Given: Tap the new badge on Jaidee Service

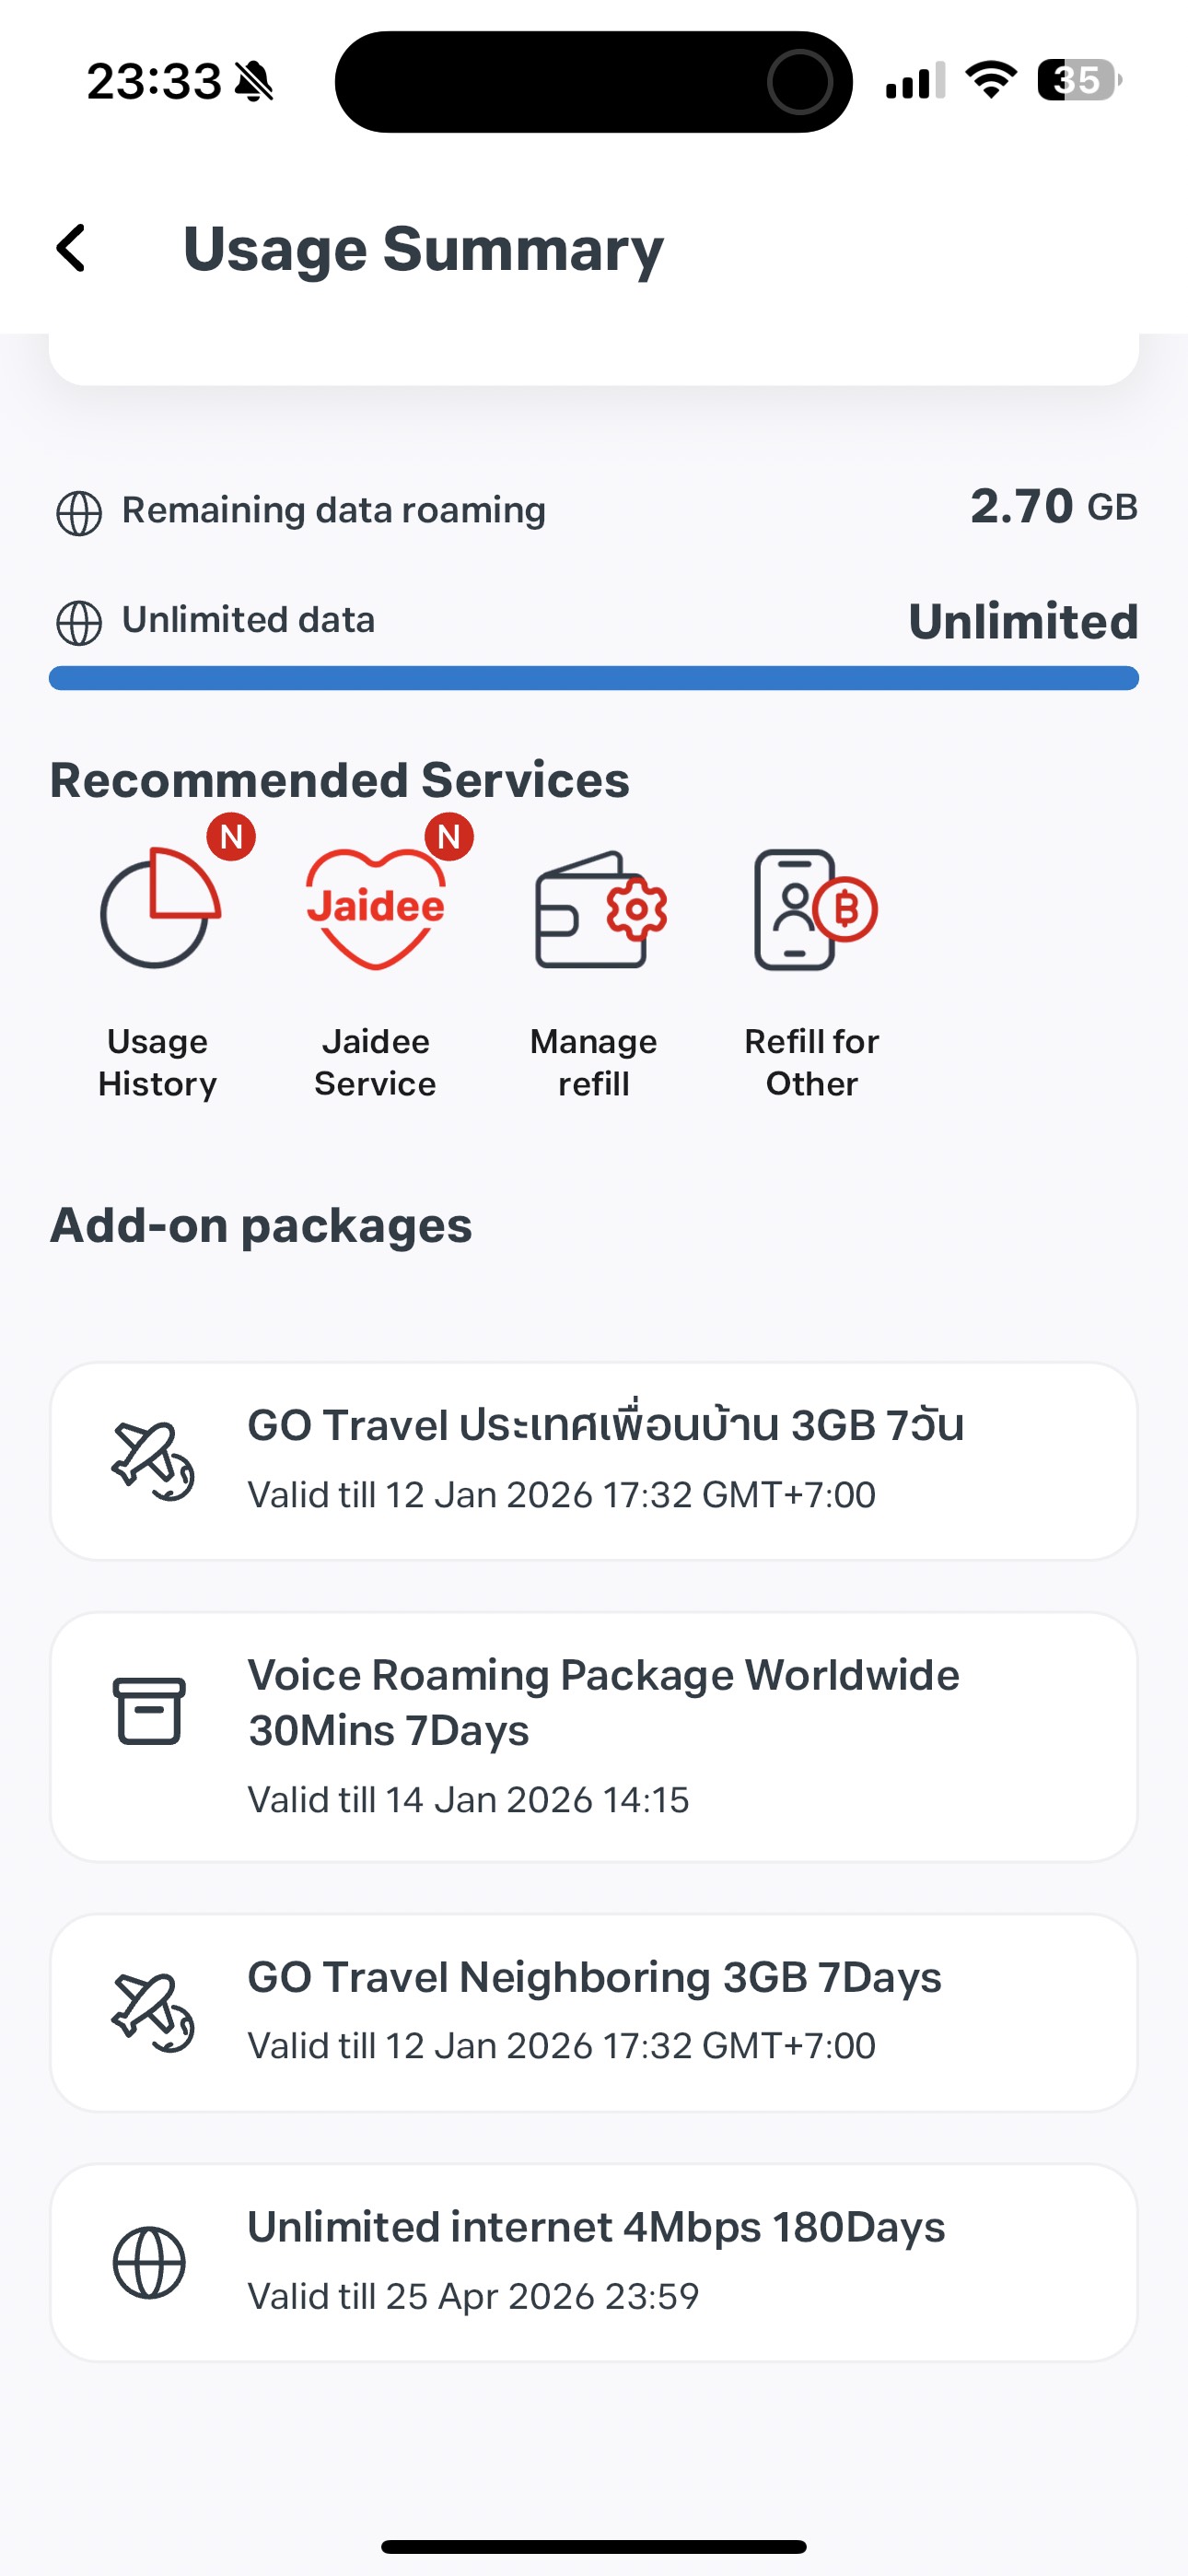Looking at the screenshot, I should click(x=449, y=836).
